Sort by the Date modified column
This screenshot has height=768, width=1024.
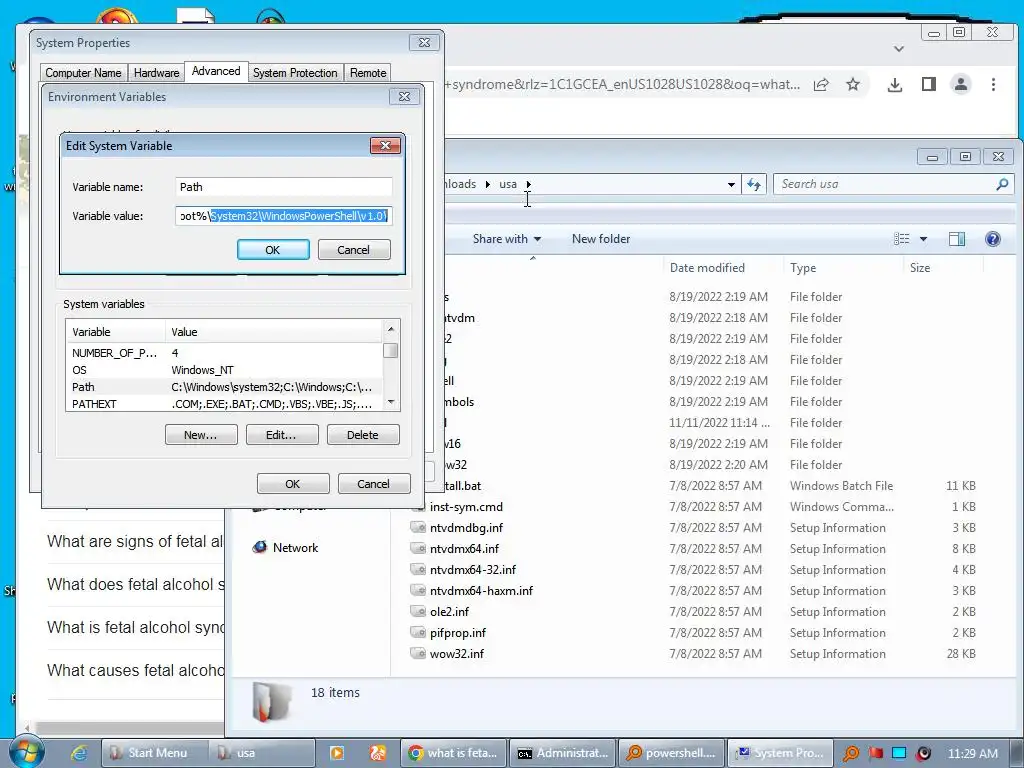(x=707, y=268)
